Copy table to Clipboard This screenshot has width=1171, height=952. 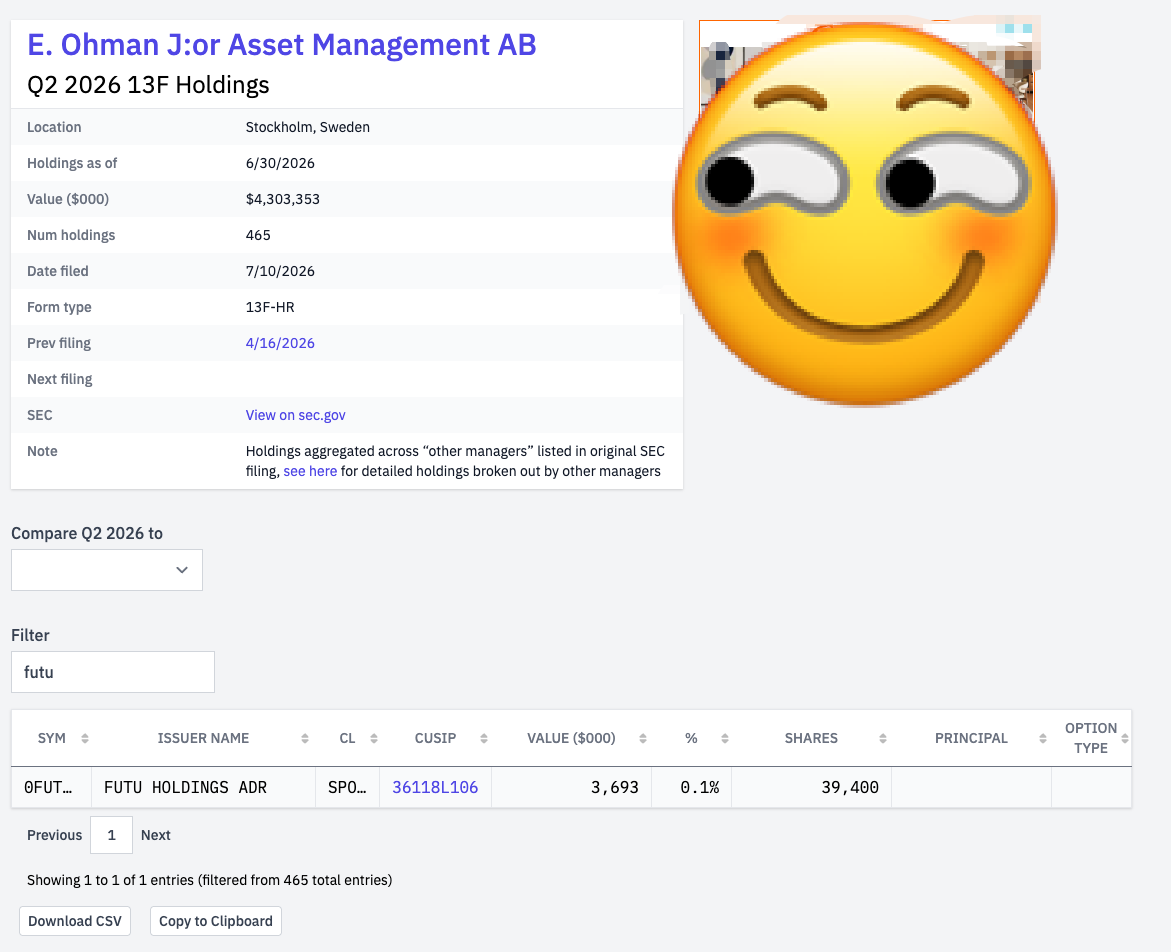pos(216,921)
